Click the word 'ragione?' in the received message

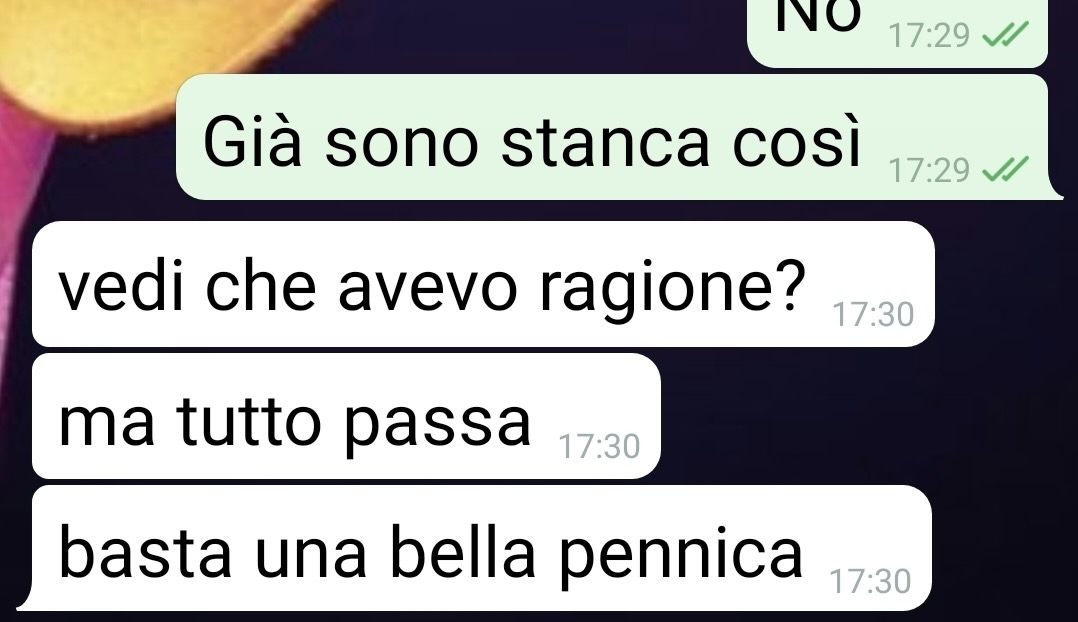click(x=672, y=289)
